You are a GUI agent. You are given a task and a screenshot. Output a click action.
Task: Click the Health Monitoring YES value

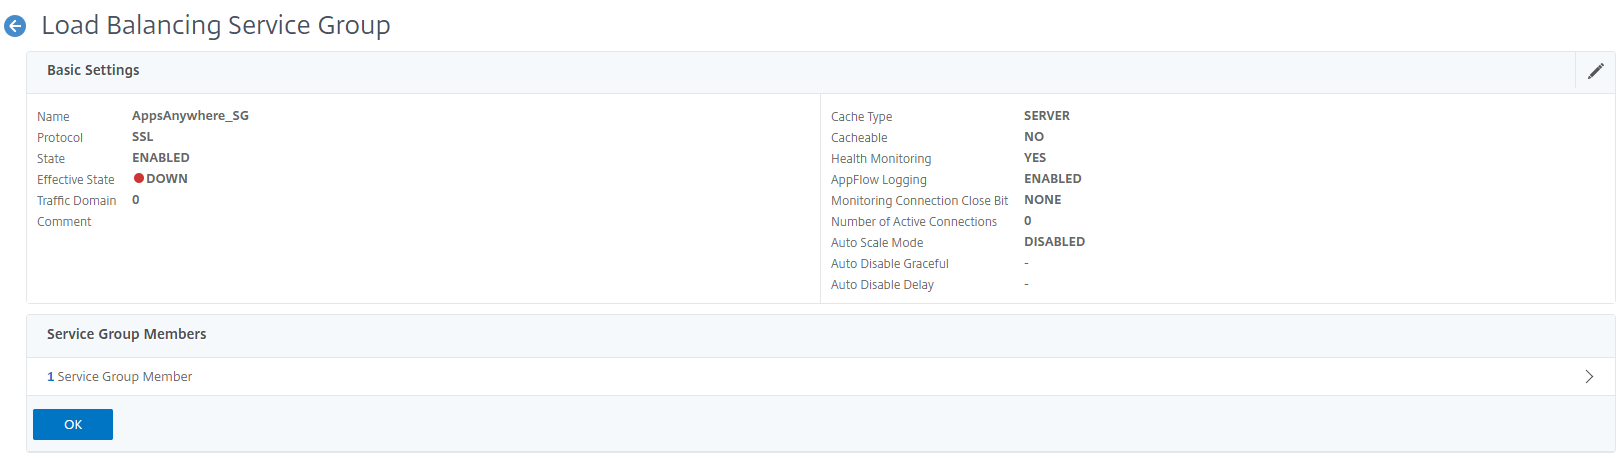coord(1035,158)
